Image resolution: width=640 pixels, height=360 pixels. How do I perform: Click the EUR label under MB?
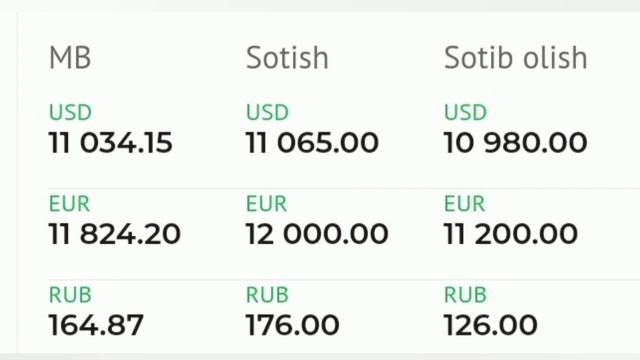69,203
